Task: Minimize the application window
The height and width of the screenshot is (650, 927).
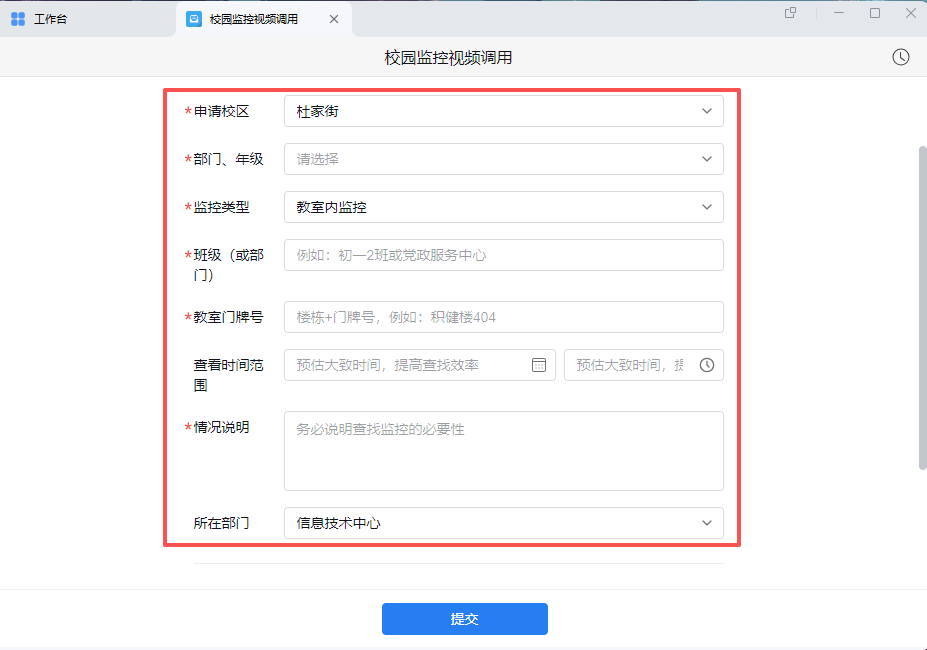Action: click(x=841, y=13)
